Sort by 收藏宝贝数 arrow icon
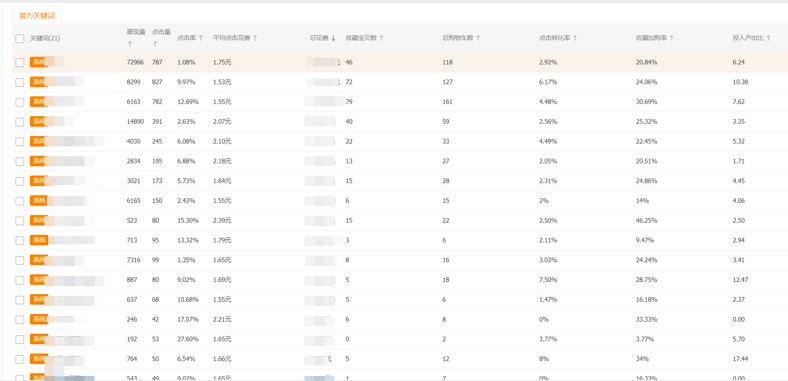This screenshot has height=381, width=788. point(381,38)
